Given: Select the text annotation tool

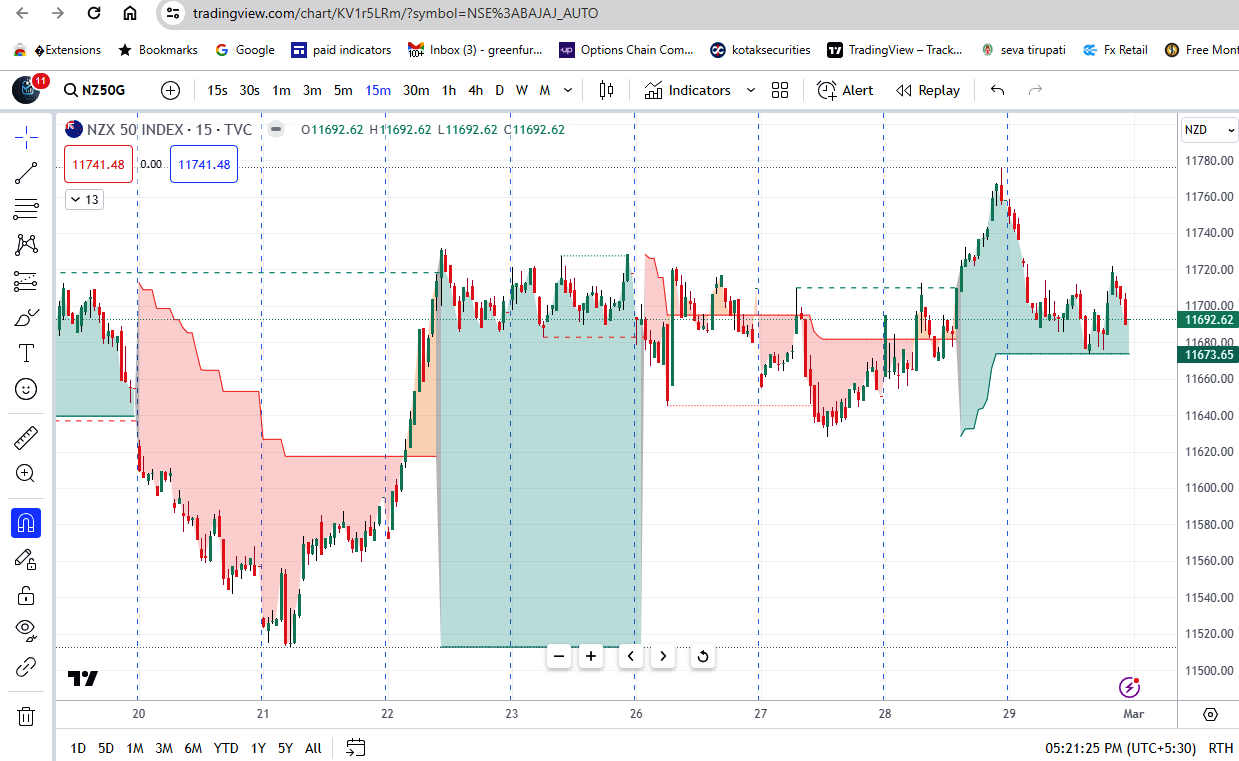Looking at the screenshot, I should coord(26,353).
